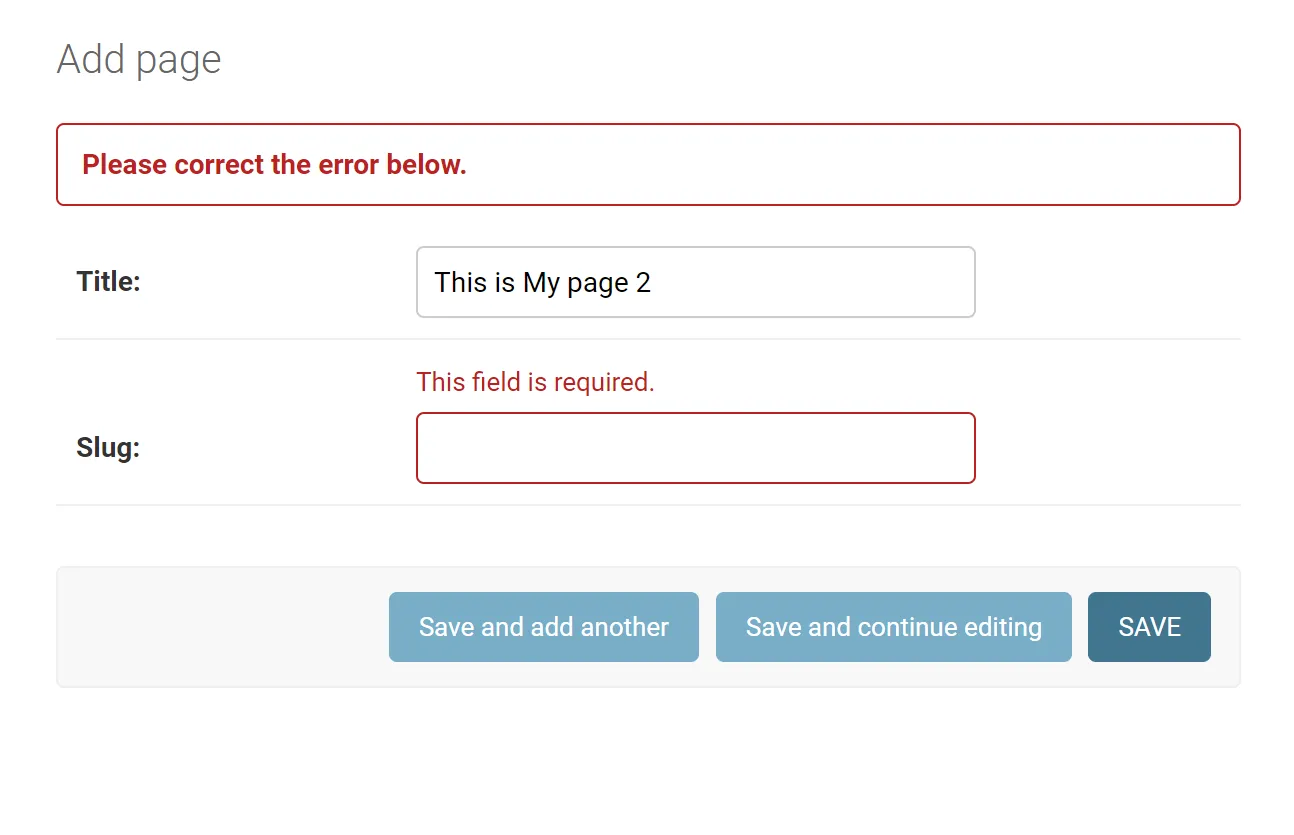Click the bold Slug: label
The height and width of the screenshot is (835, 1294).
pos(108,448)
